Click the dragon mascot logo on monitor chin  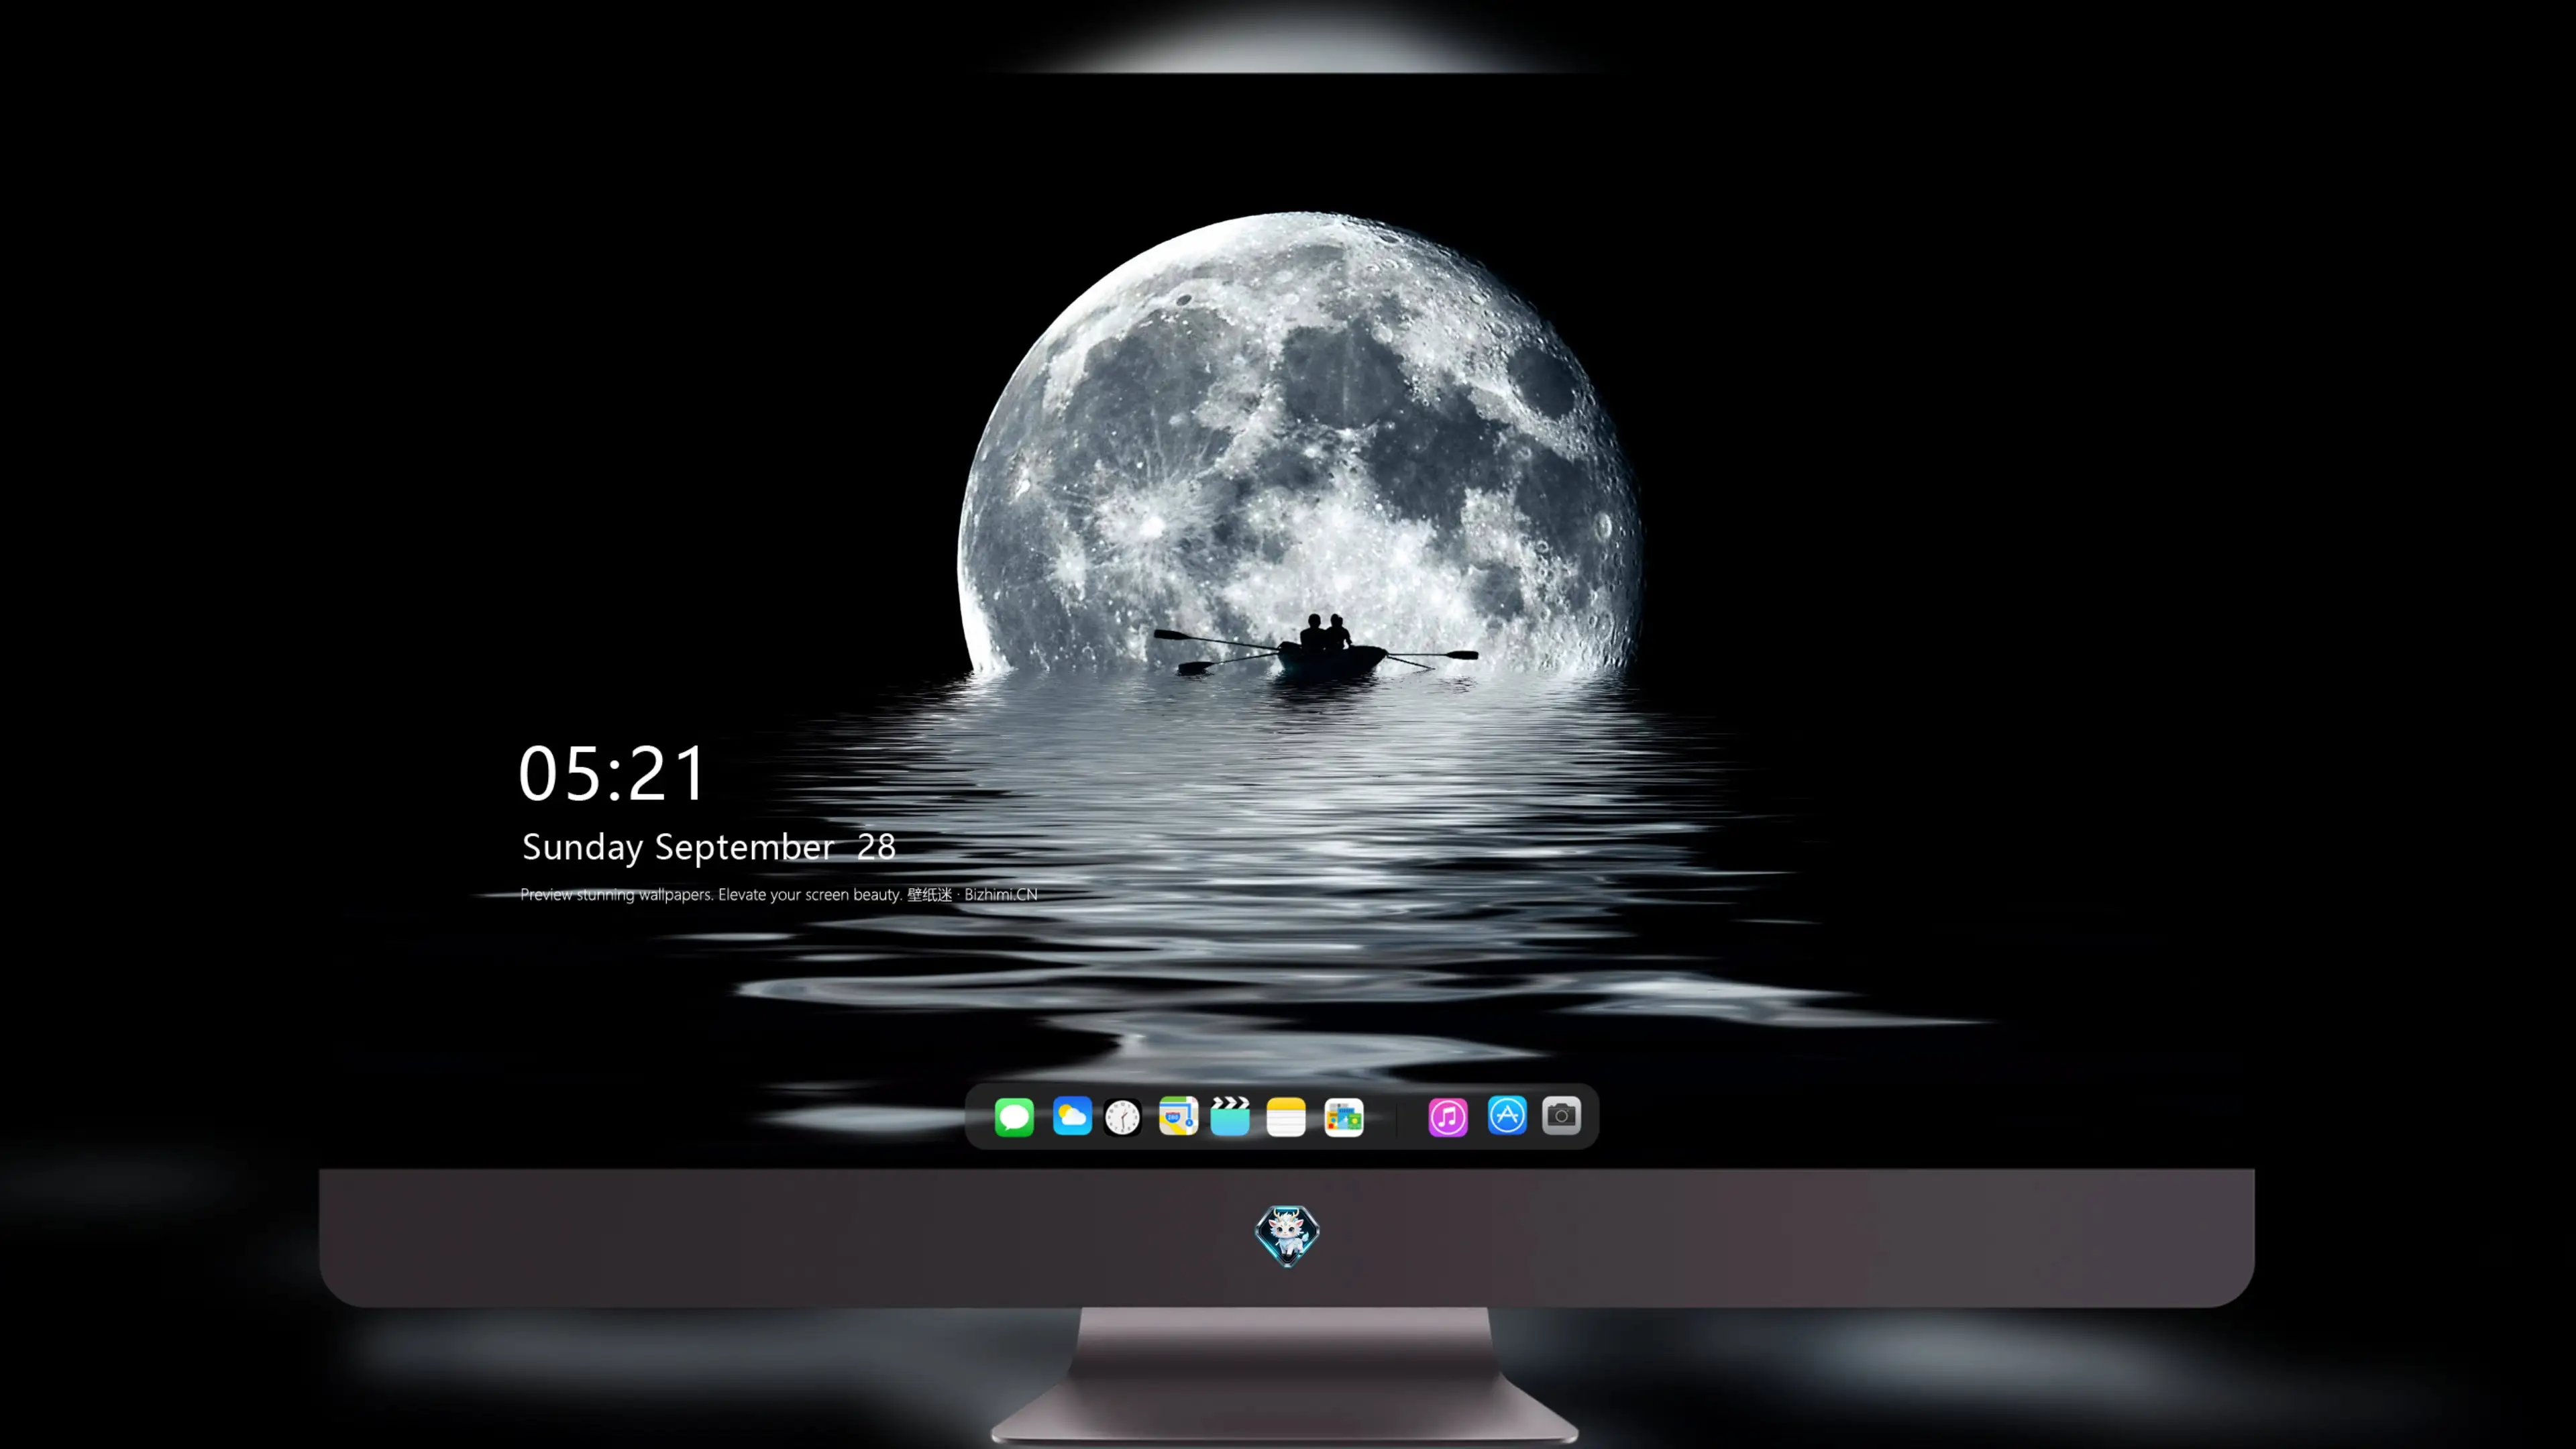click(x=1287, y=1235)
